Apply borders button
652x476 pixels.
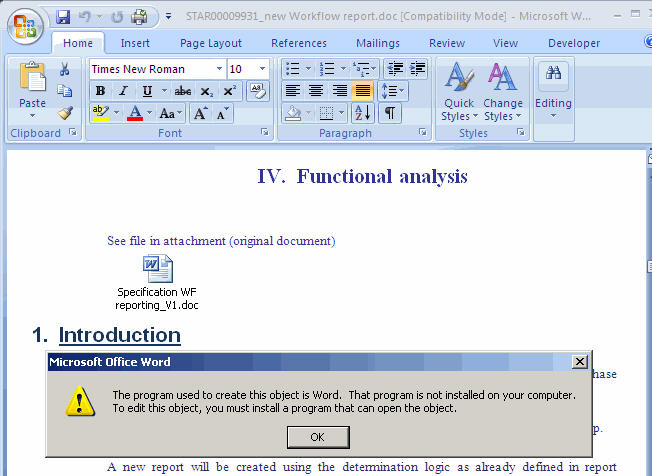pyautogui.click(x=326, y=113)
